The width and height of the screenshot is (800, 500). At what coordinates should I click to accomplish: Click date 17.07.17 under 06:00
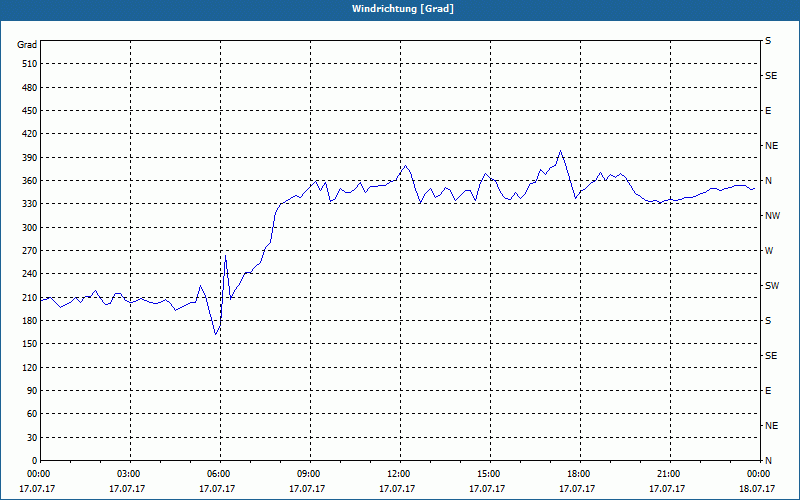coord(217,489)
